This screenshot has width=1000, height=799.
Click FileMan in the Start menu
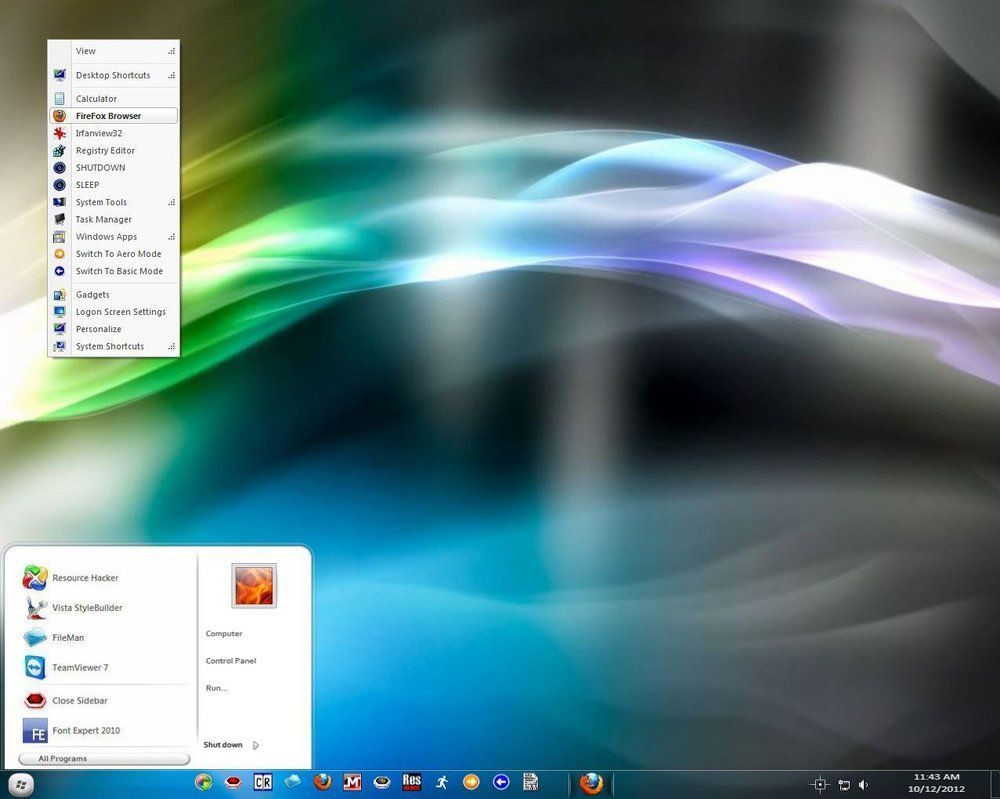[69, 638]
